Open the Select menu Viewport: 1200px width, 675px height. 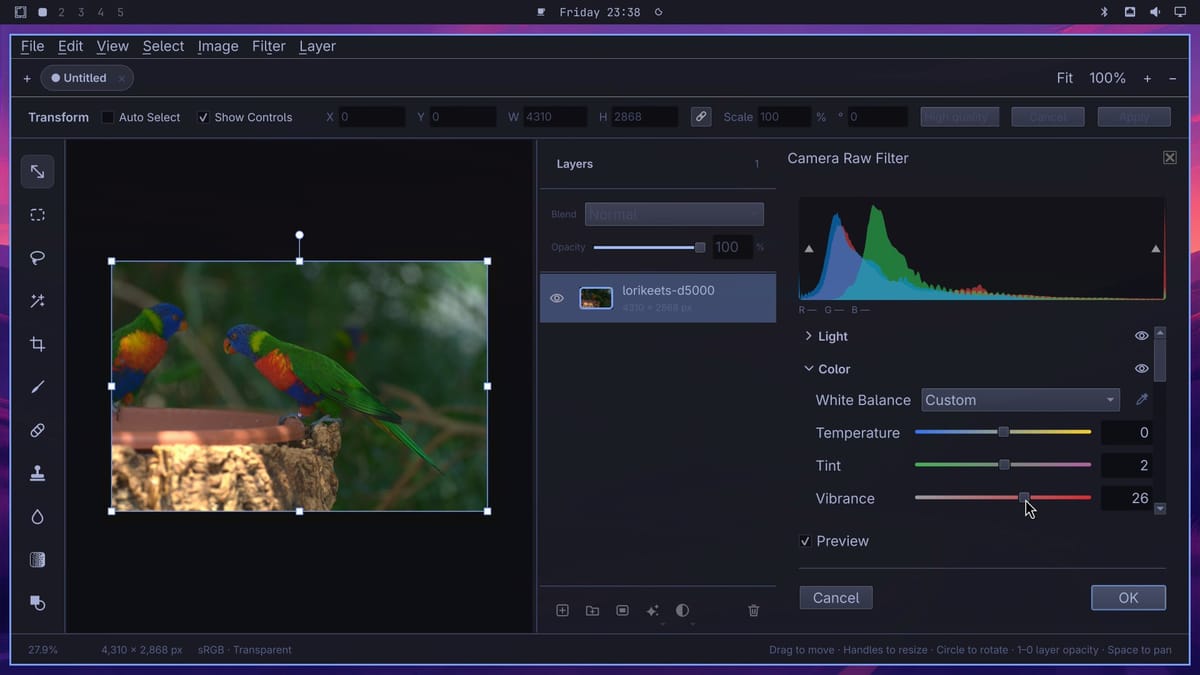point(163,46)
